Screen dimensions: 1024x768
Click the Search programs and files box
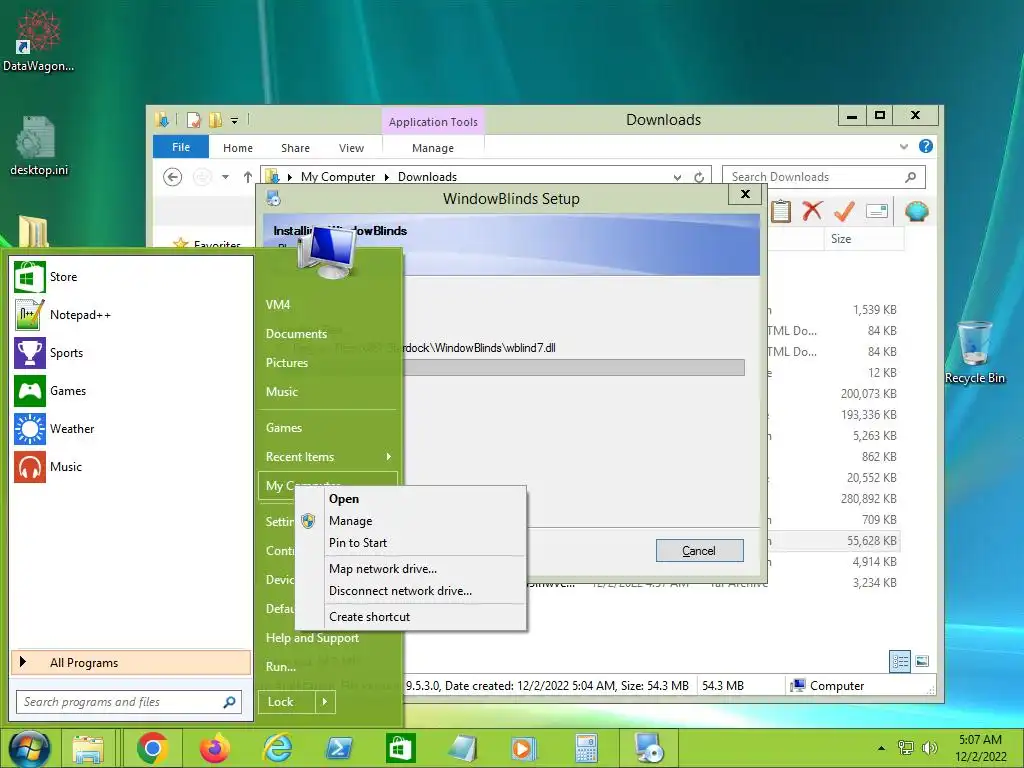[129, 702]
